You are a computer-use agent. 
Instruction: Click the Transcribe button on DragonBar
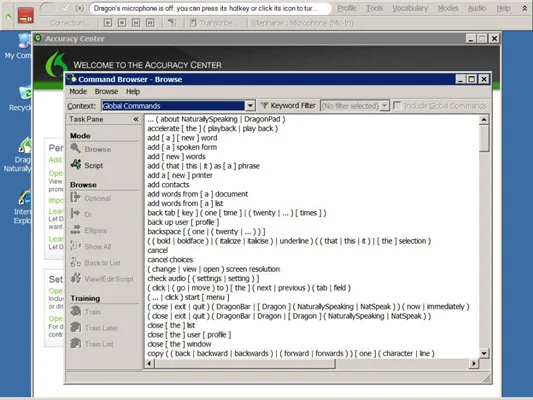click(214, 23)
